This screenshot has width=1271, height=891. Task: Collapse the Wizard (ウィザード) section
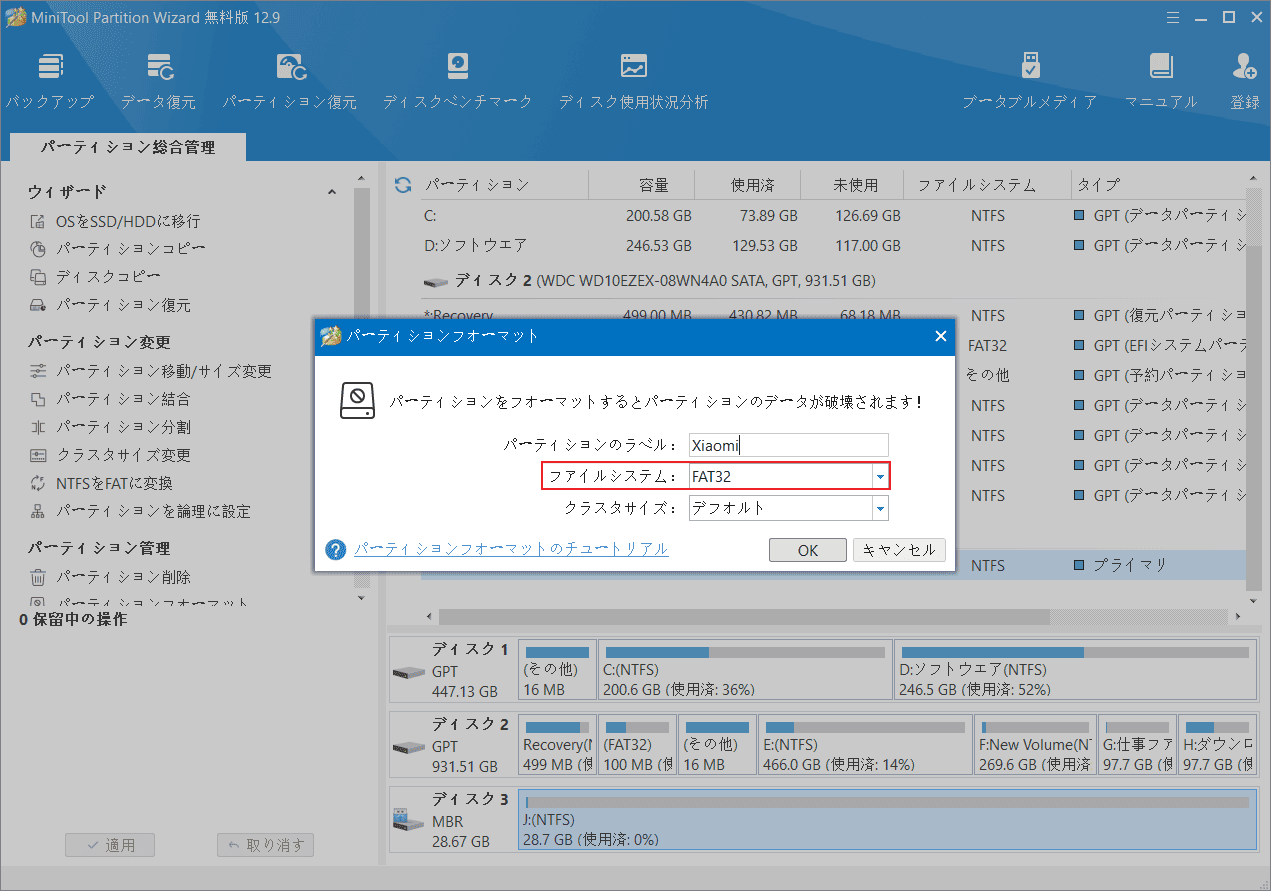[332, 192]
